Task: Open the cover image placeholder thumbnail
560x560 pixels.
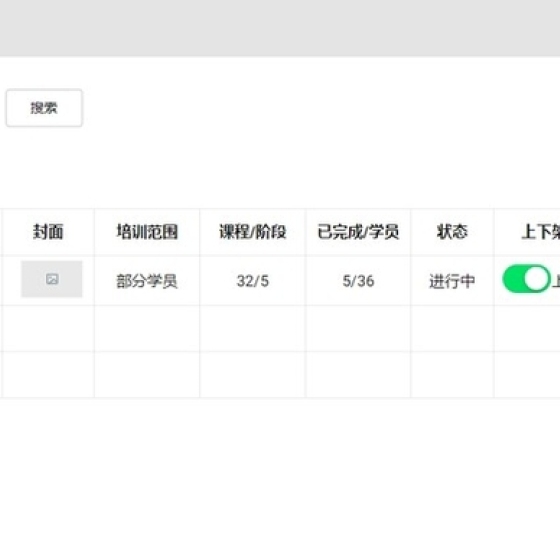Action: click(52, 279)
